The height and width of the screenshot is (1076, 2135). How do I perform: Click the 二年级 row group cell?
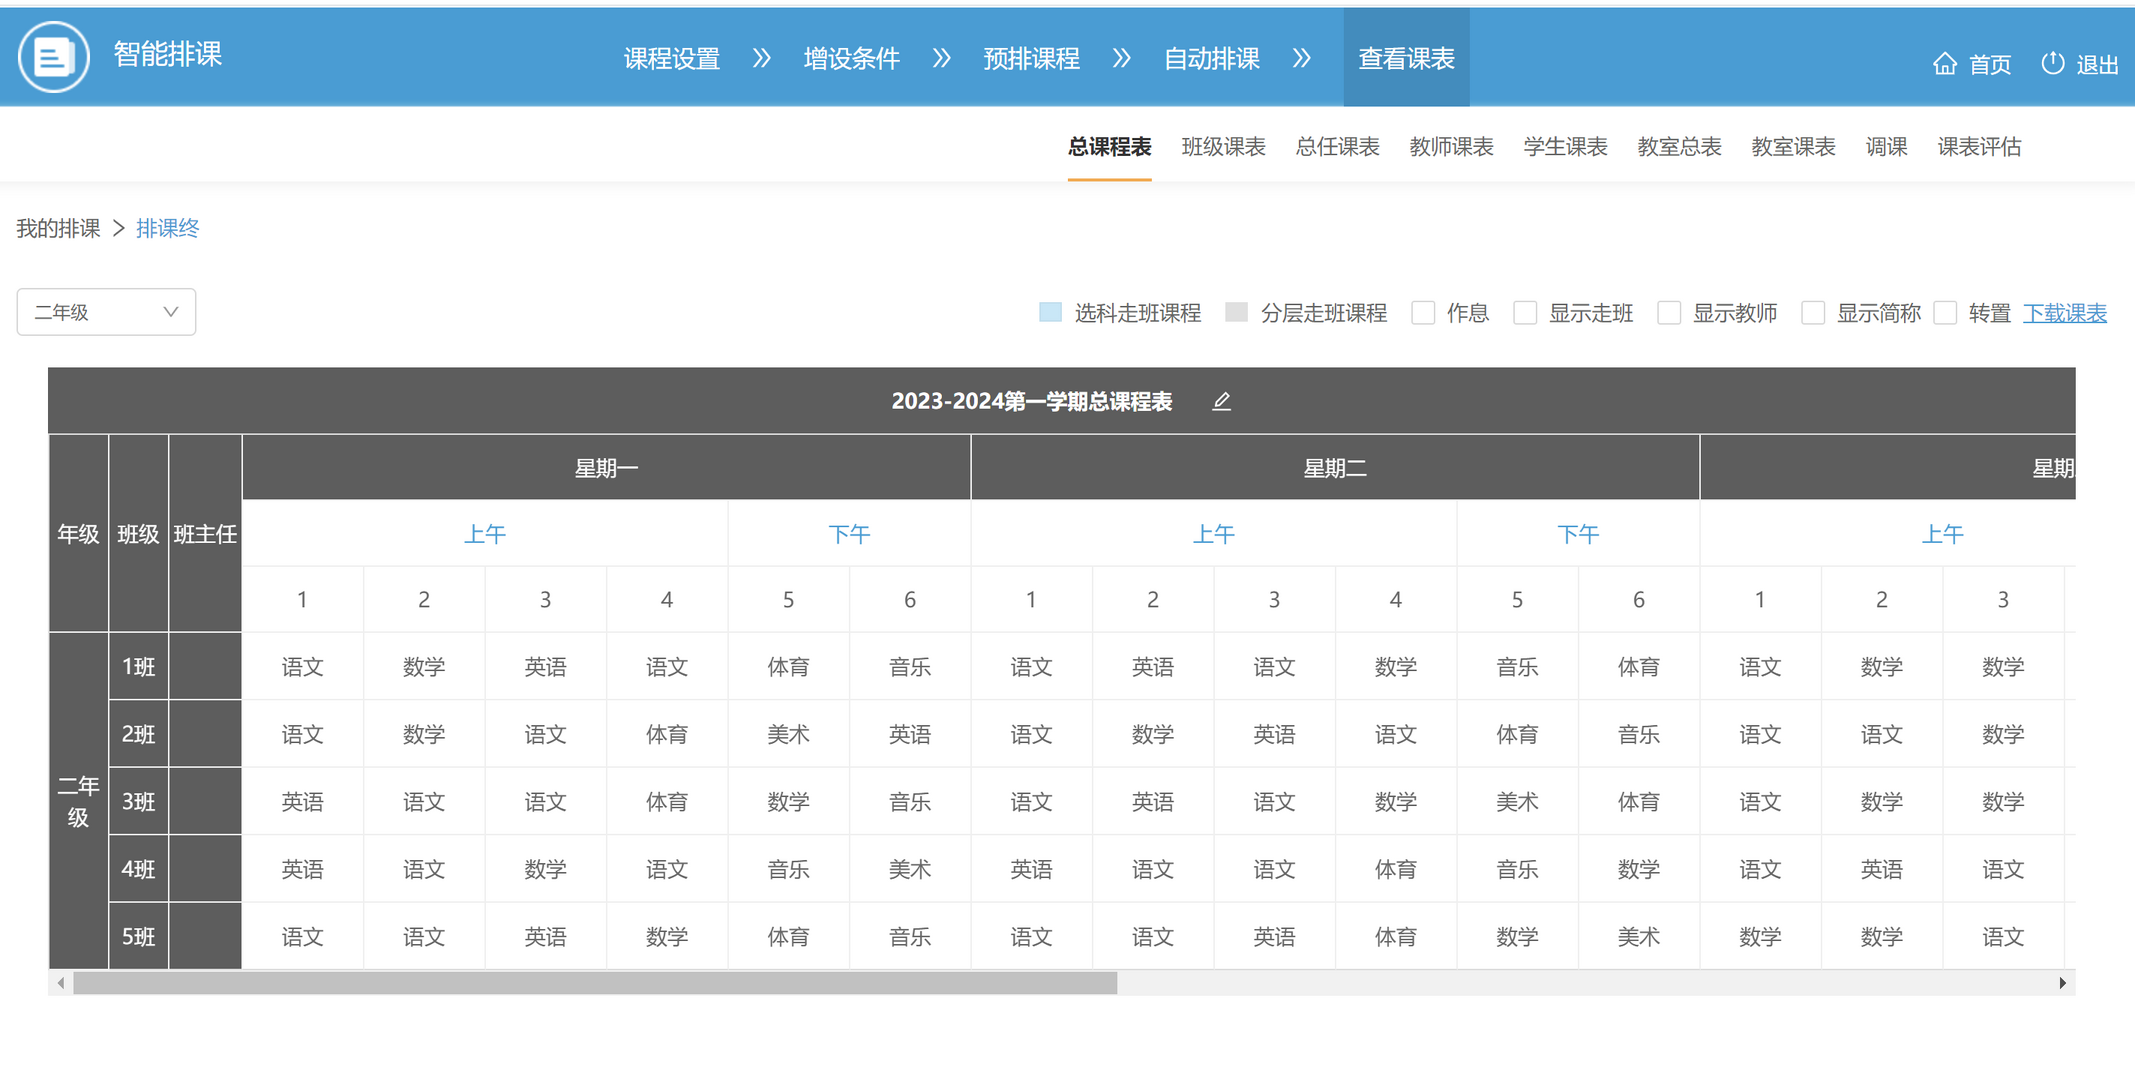78,801
